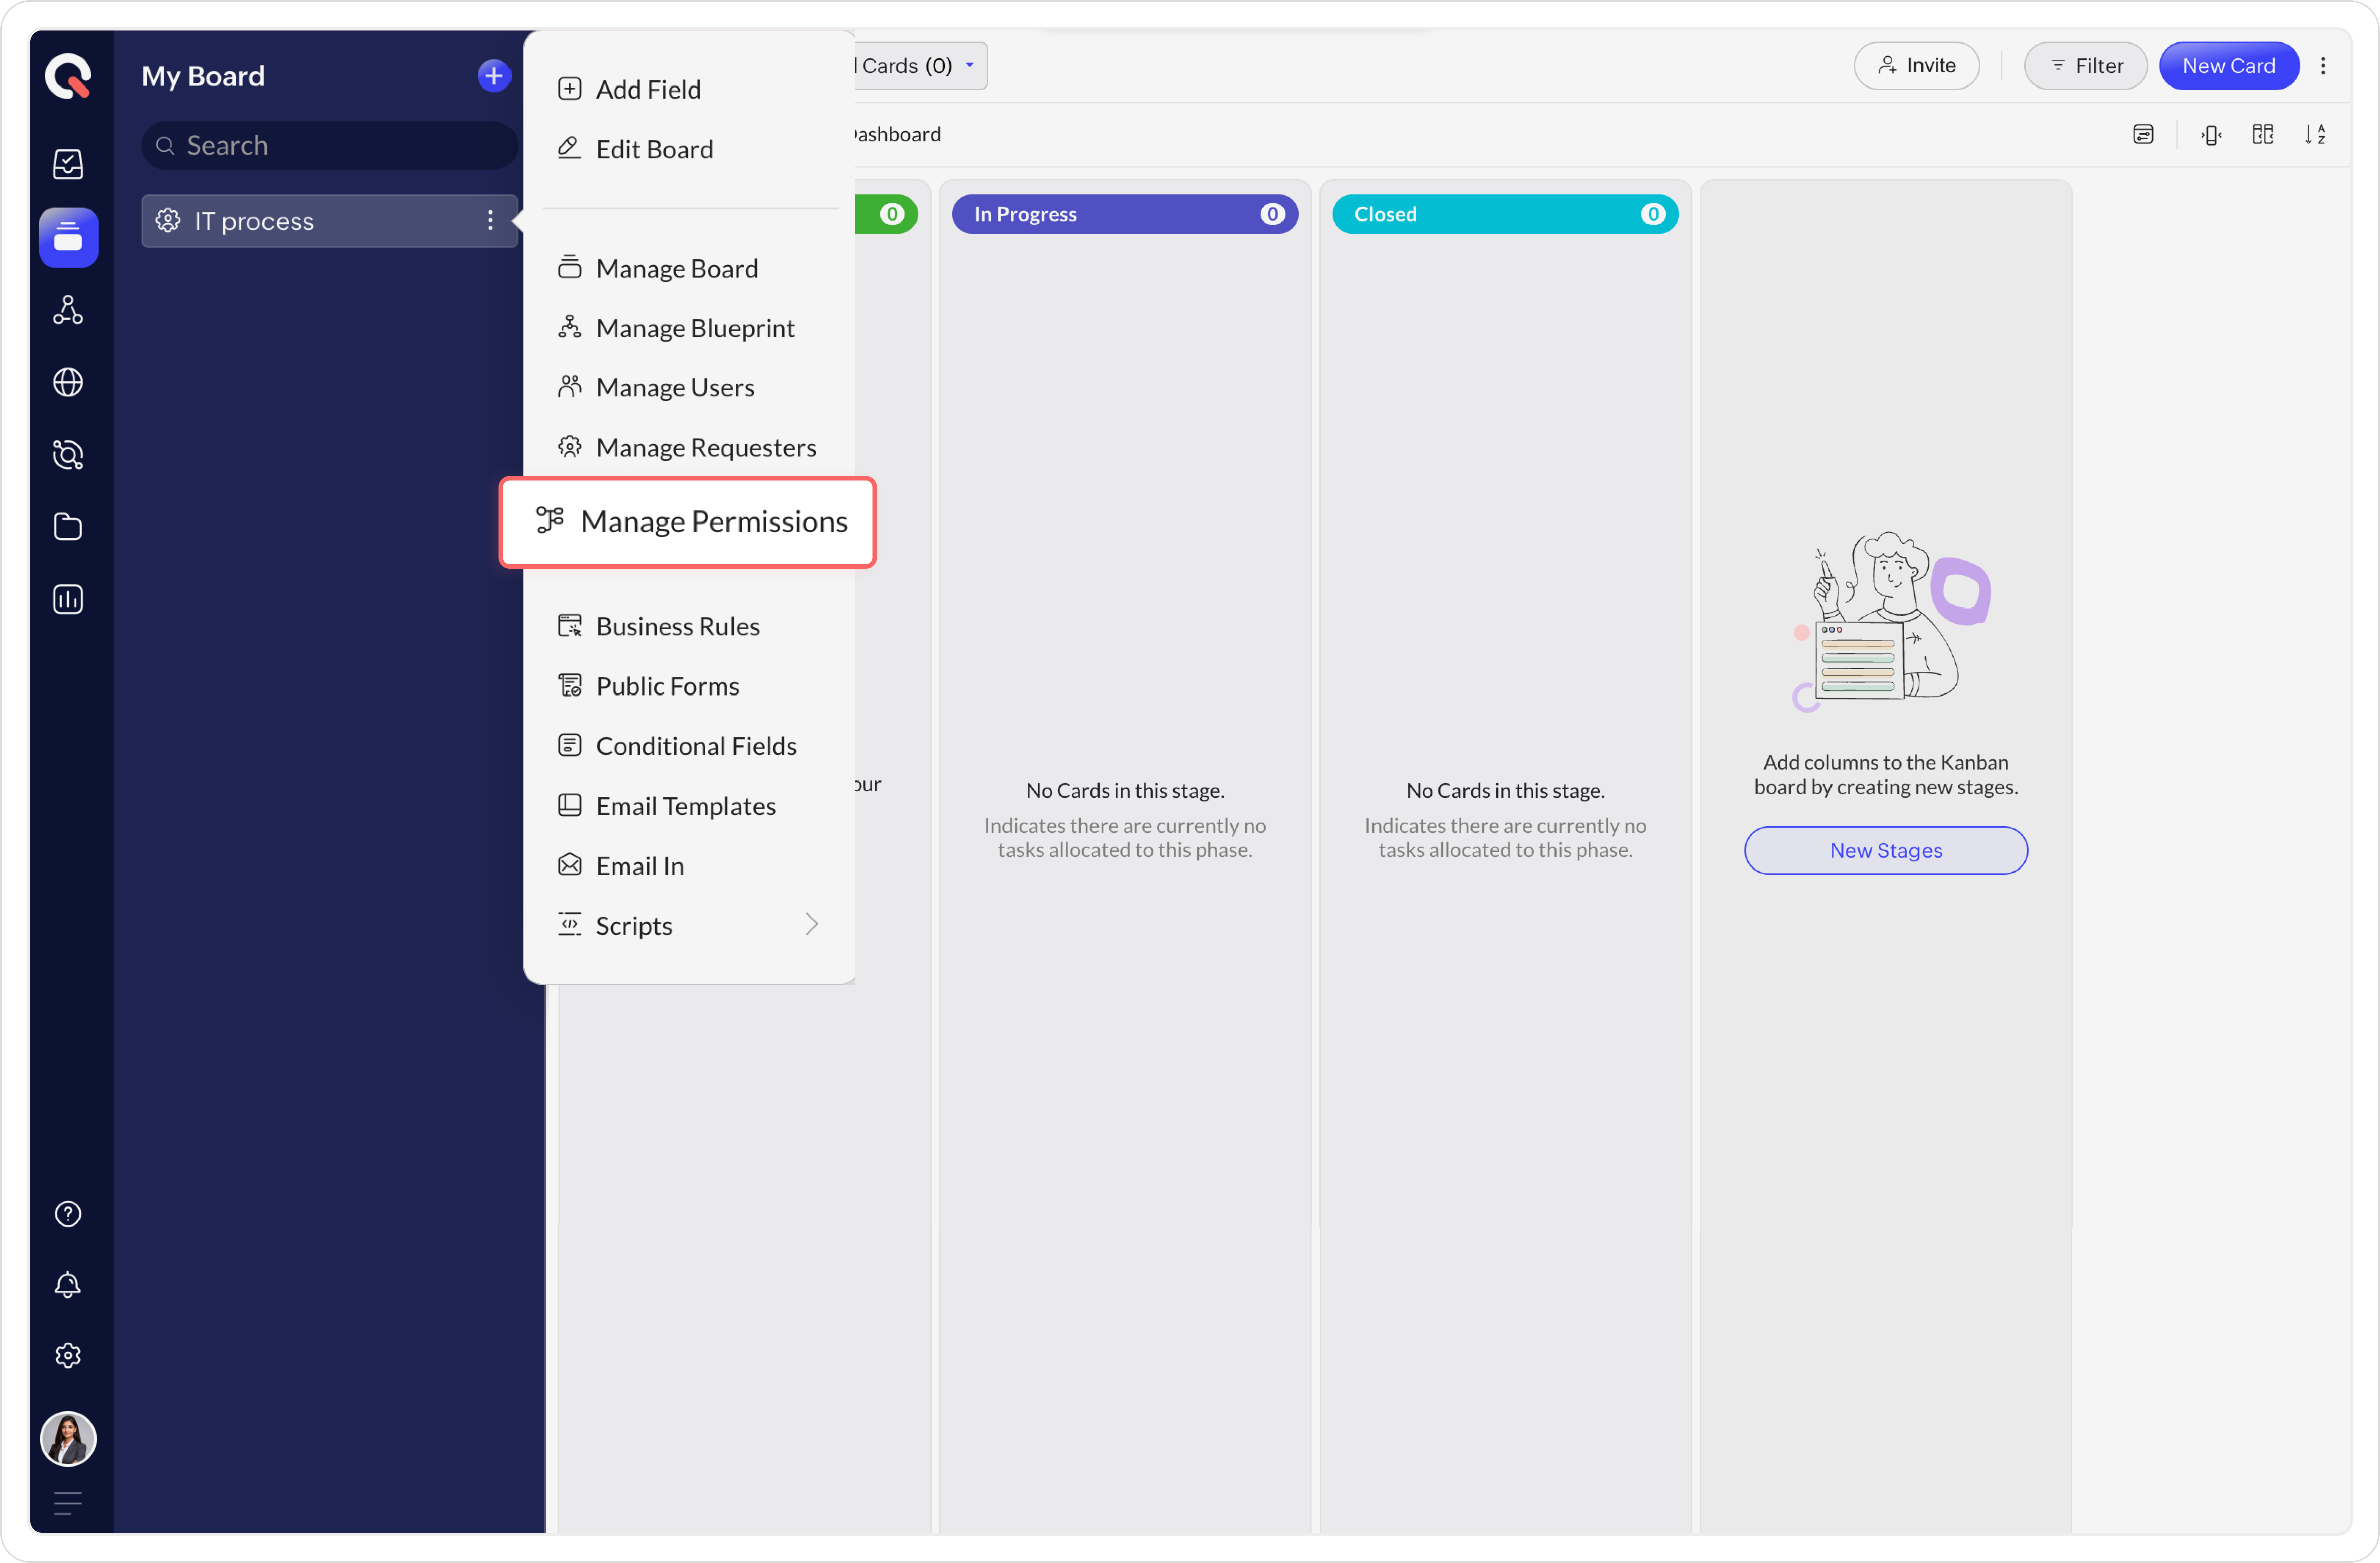2380x1563 pixels.
Task: Select the Email Templates option
Action: [685, 806]
